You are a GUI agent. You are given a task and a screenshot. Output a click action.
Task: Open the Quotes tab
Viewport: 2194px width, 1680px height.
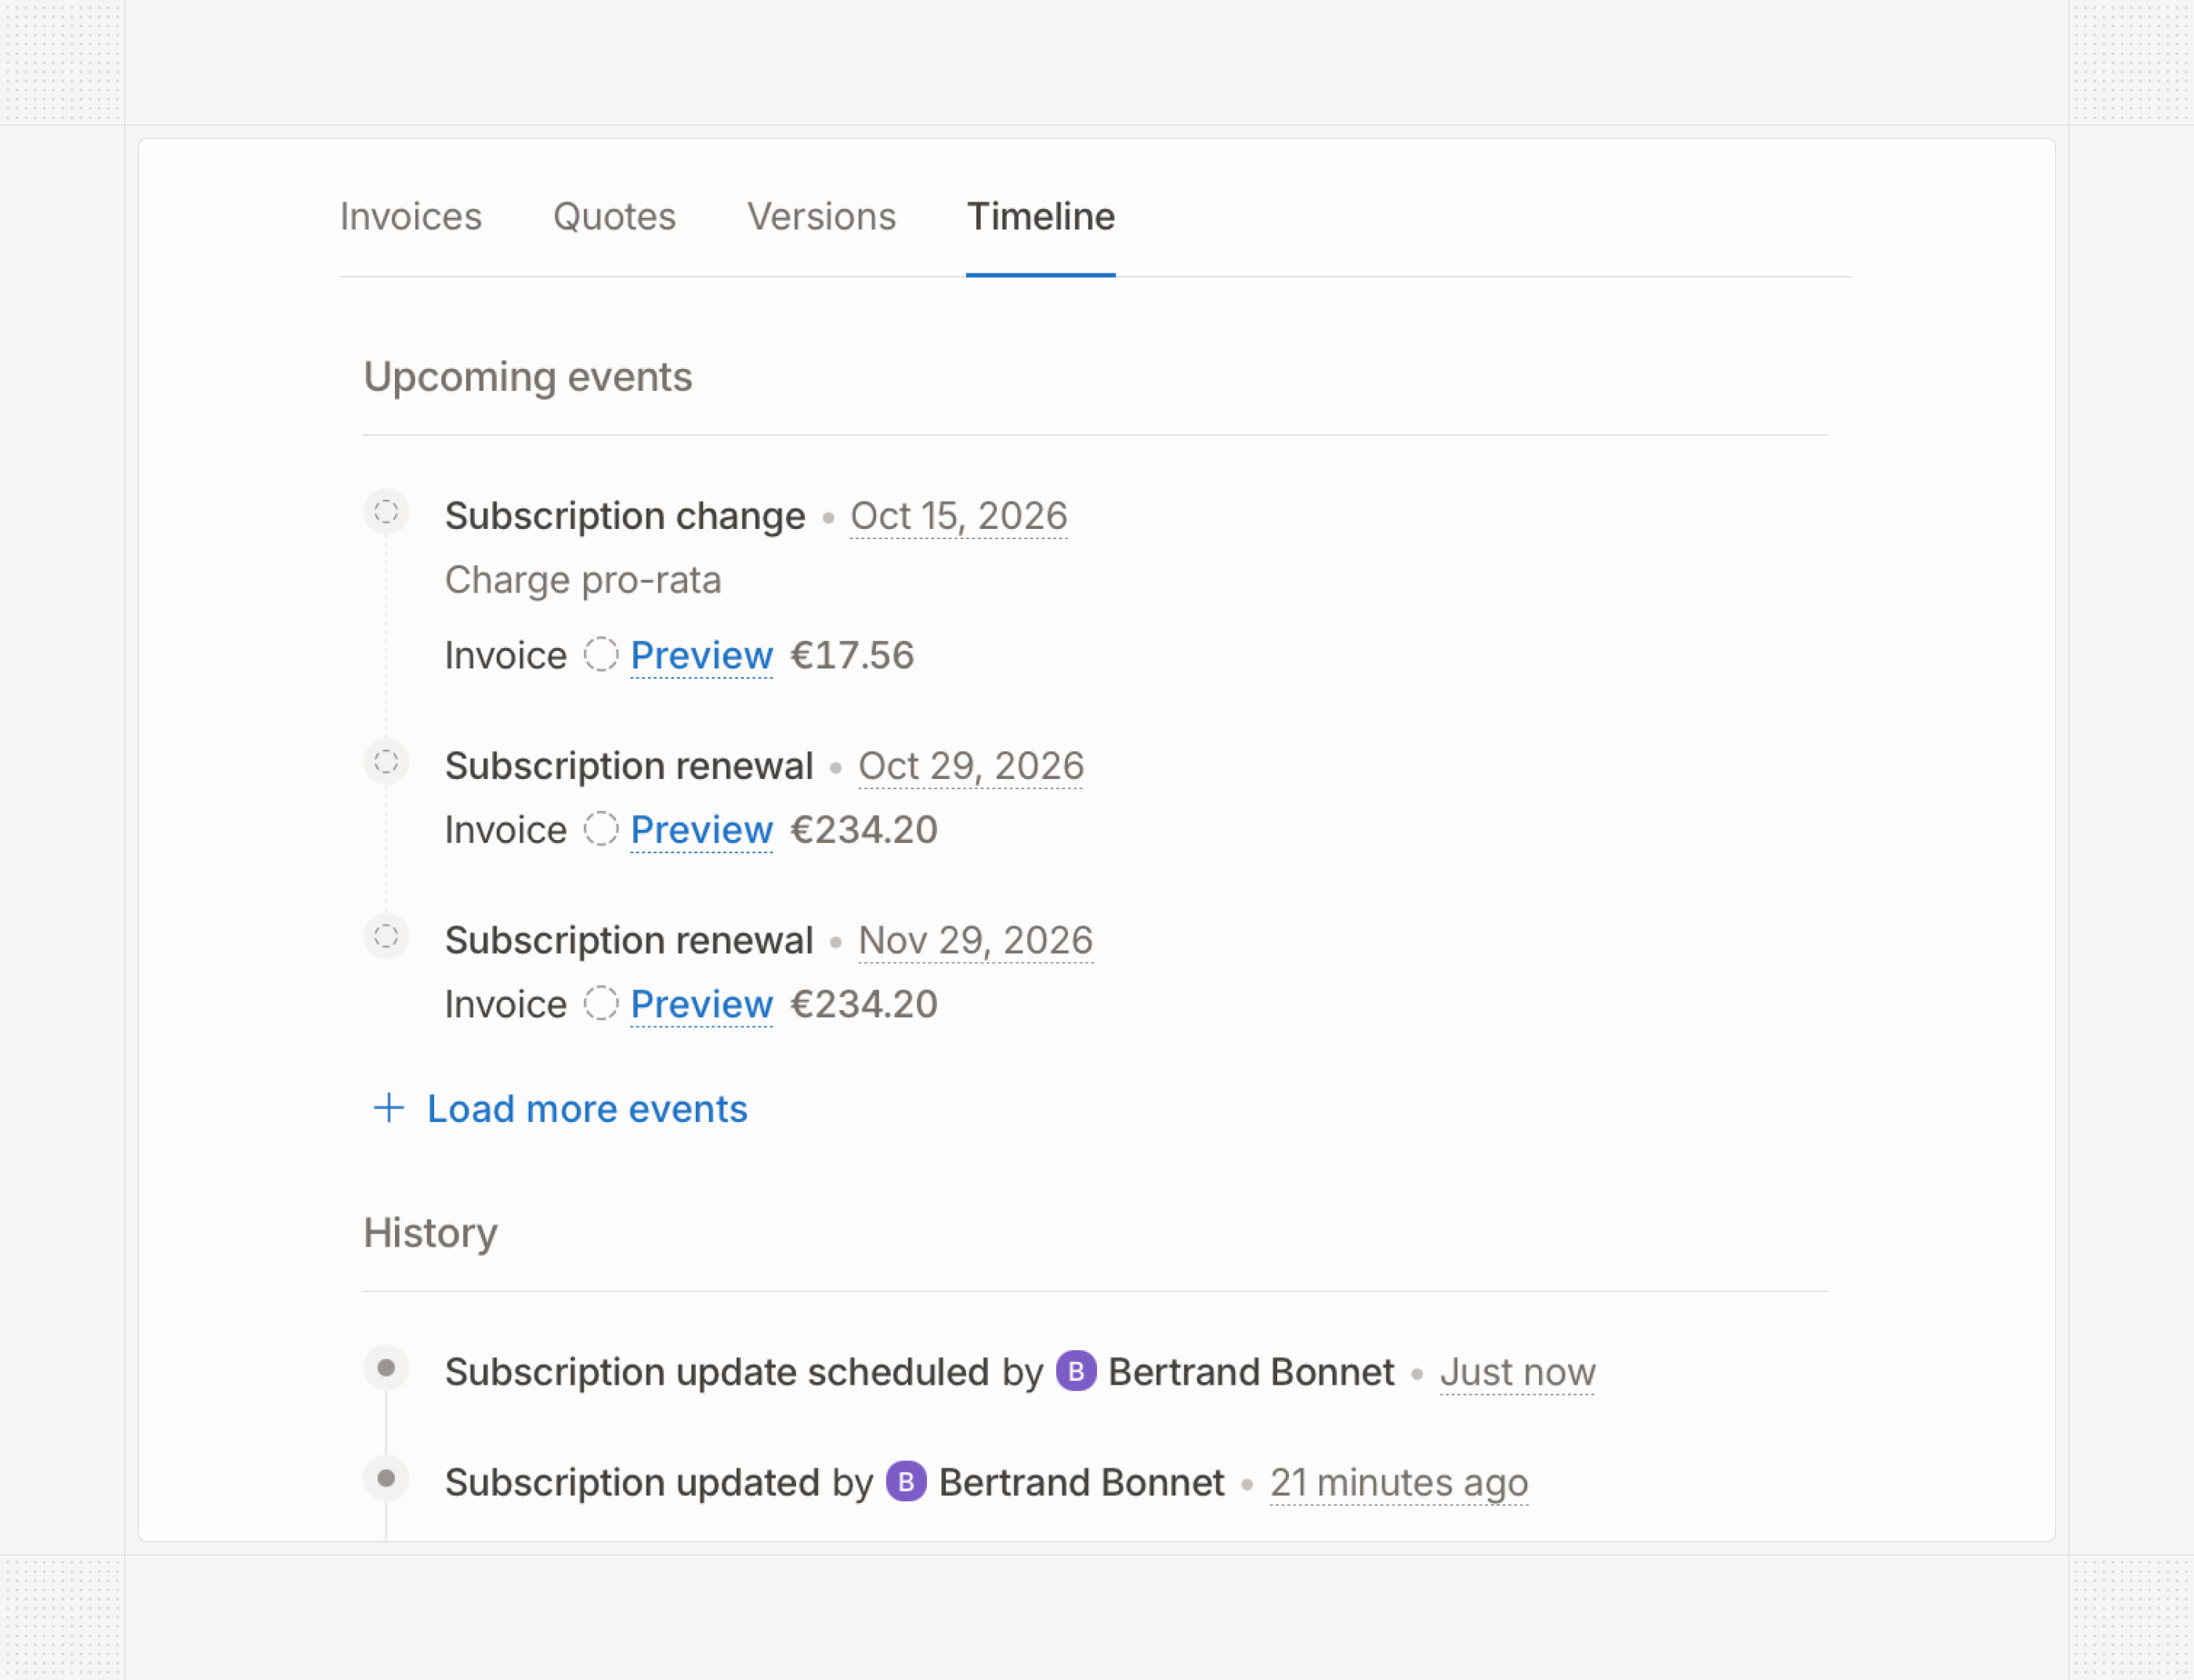click(614, 216)
